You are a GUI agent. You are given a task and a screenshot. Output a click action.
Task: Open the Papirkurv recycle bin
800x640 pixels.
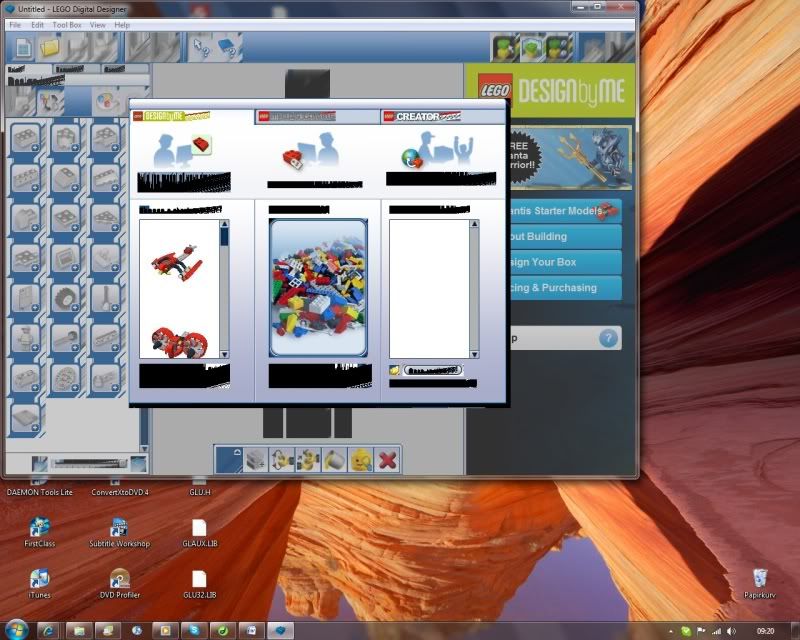pyautogui.click(x=760, y=584)
